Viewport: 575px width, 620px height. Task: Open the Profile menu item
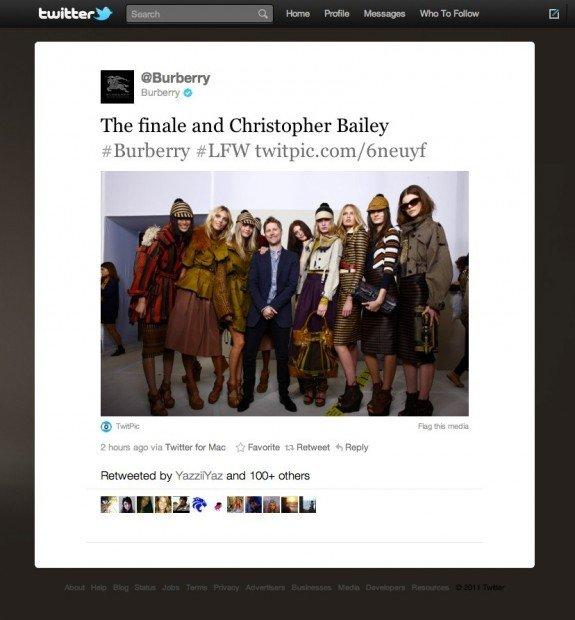click(x=337, y=14)
